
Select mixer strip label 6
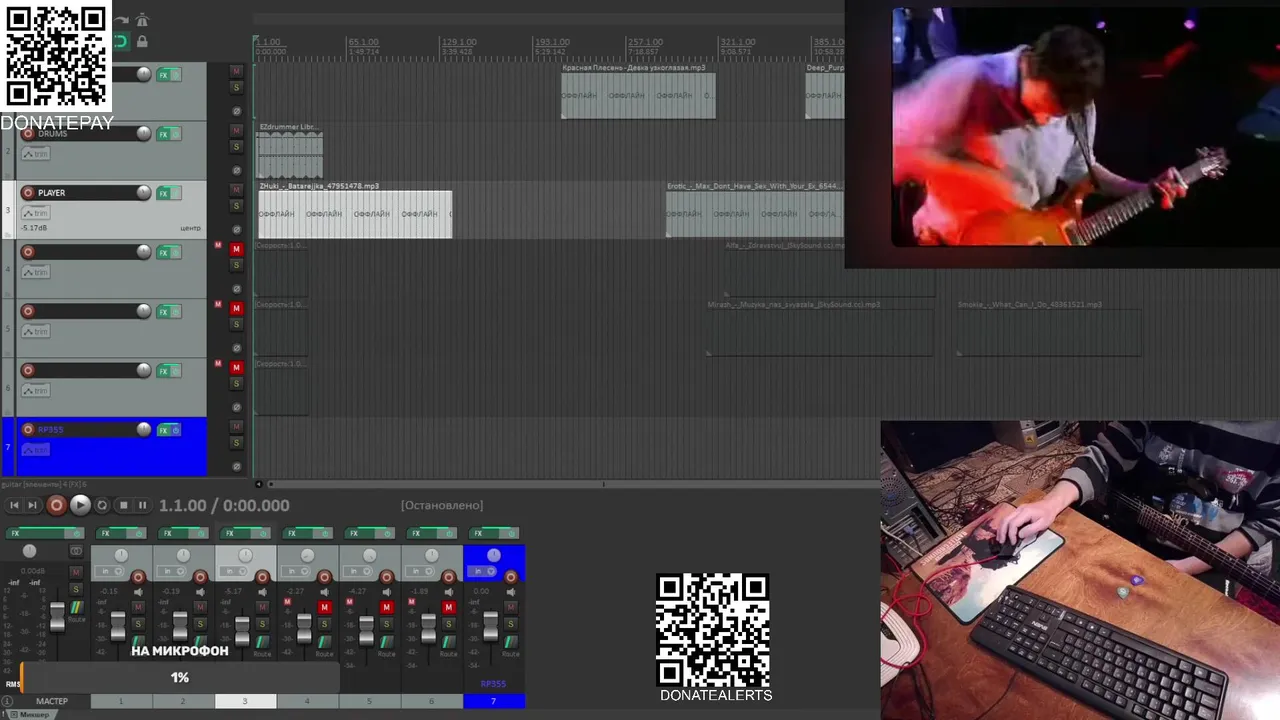(x=431, y=701)
